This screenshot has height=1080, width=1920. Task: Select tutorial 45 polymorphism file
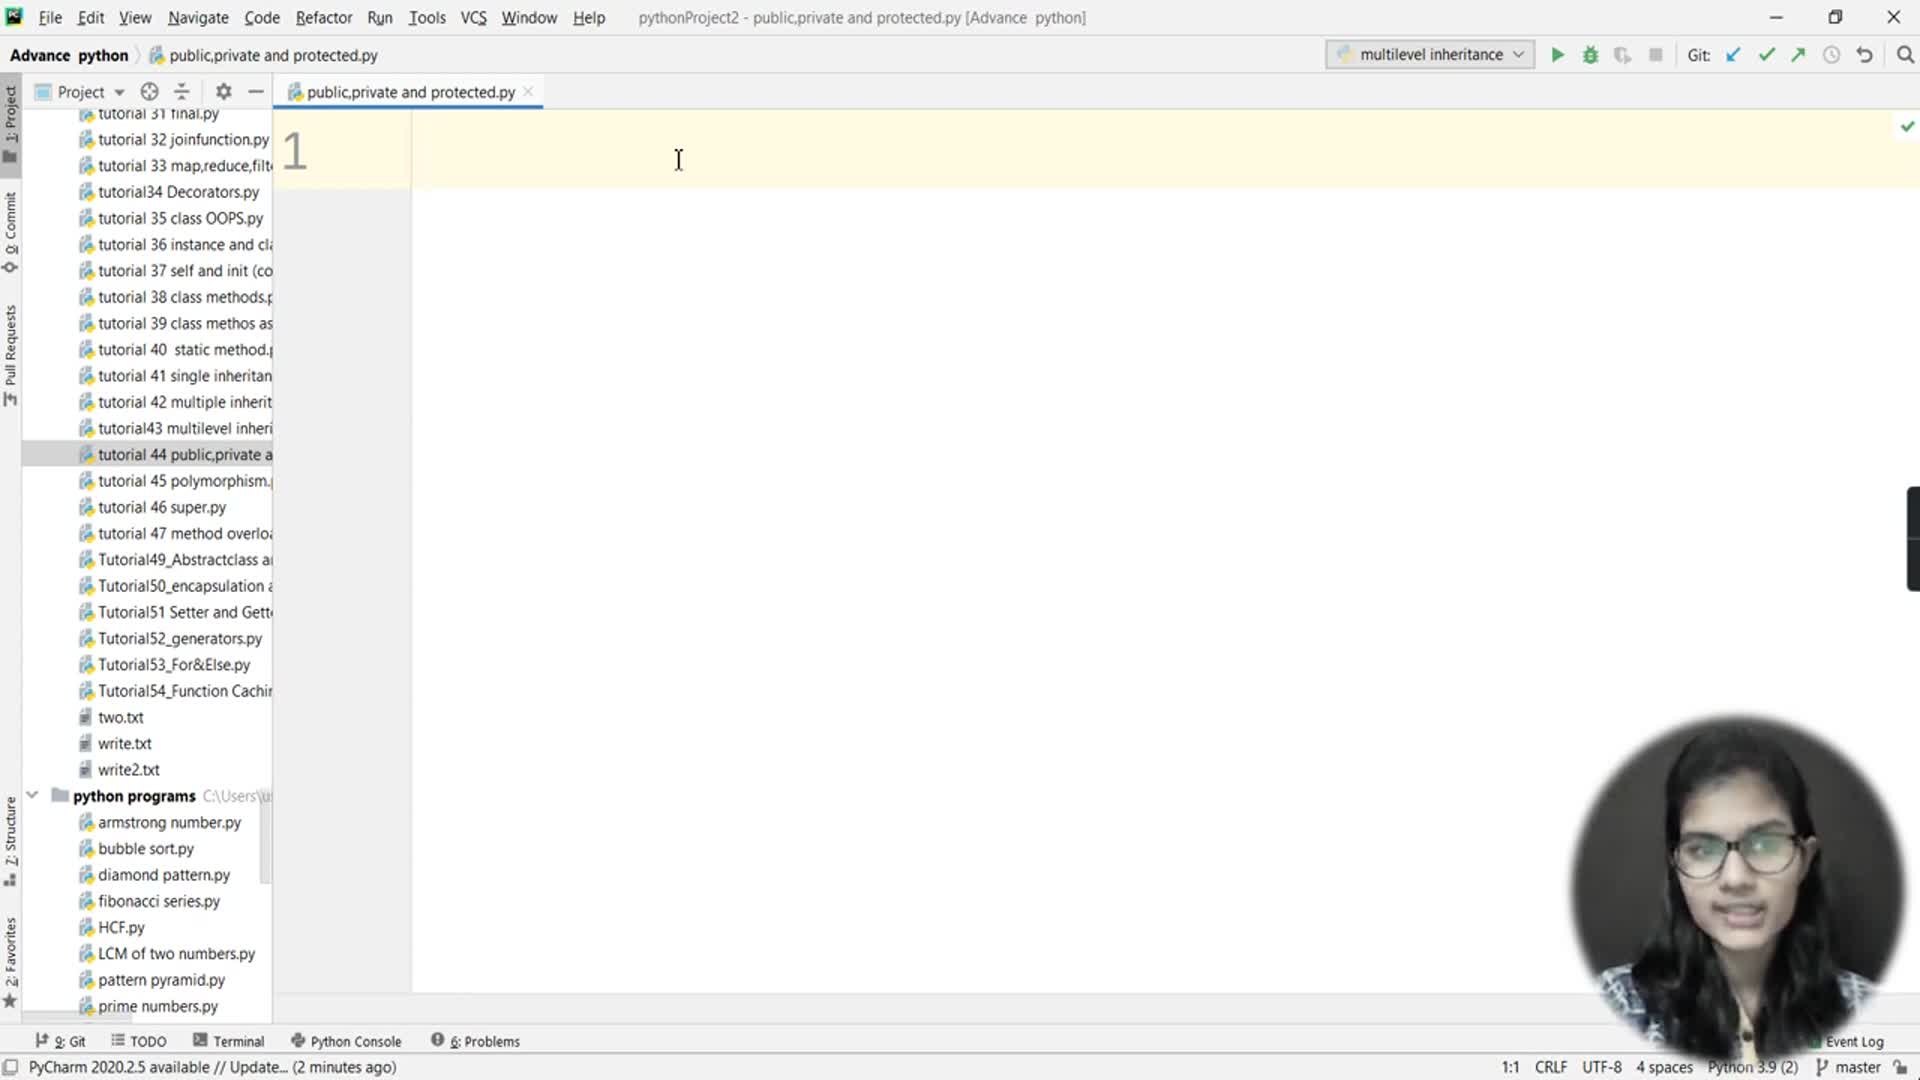pyautogui.click(x=176, y=481)
